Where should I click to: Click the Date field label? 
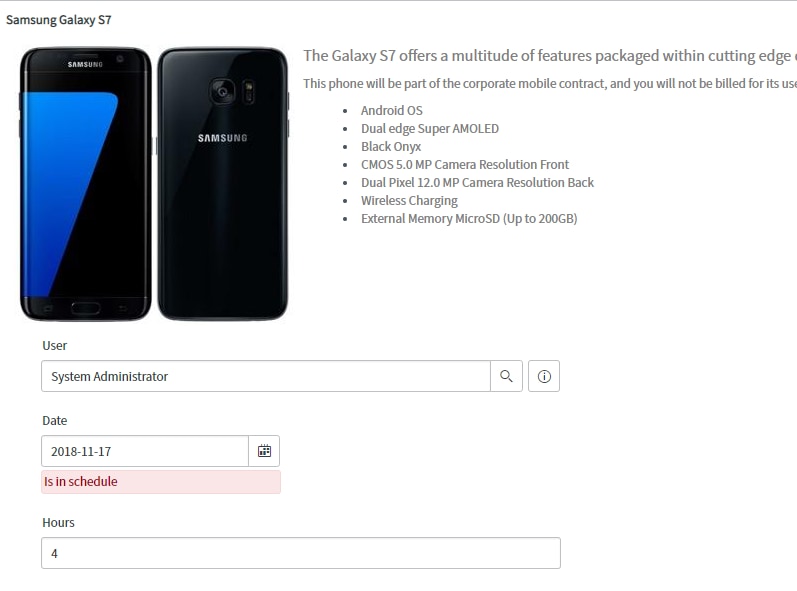pos(54,421)
